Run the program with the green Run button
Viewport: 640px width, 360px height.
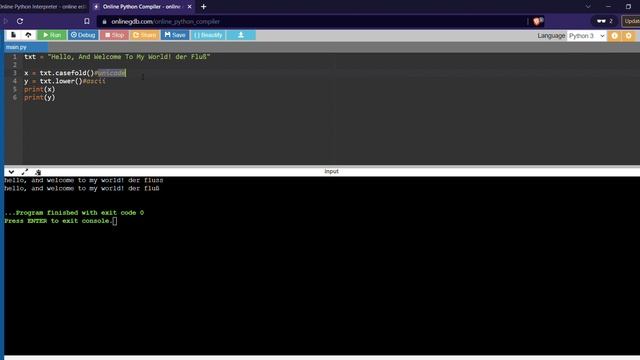(52, 35)
